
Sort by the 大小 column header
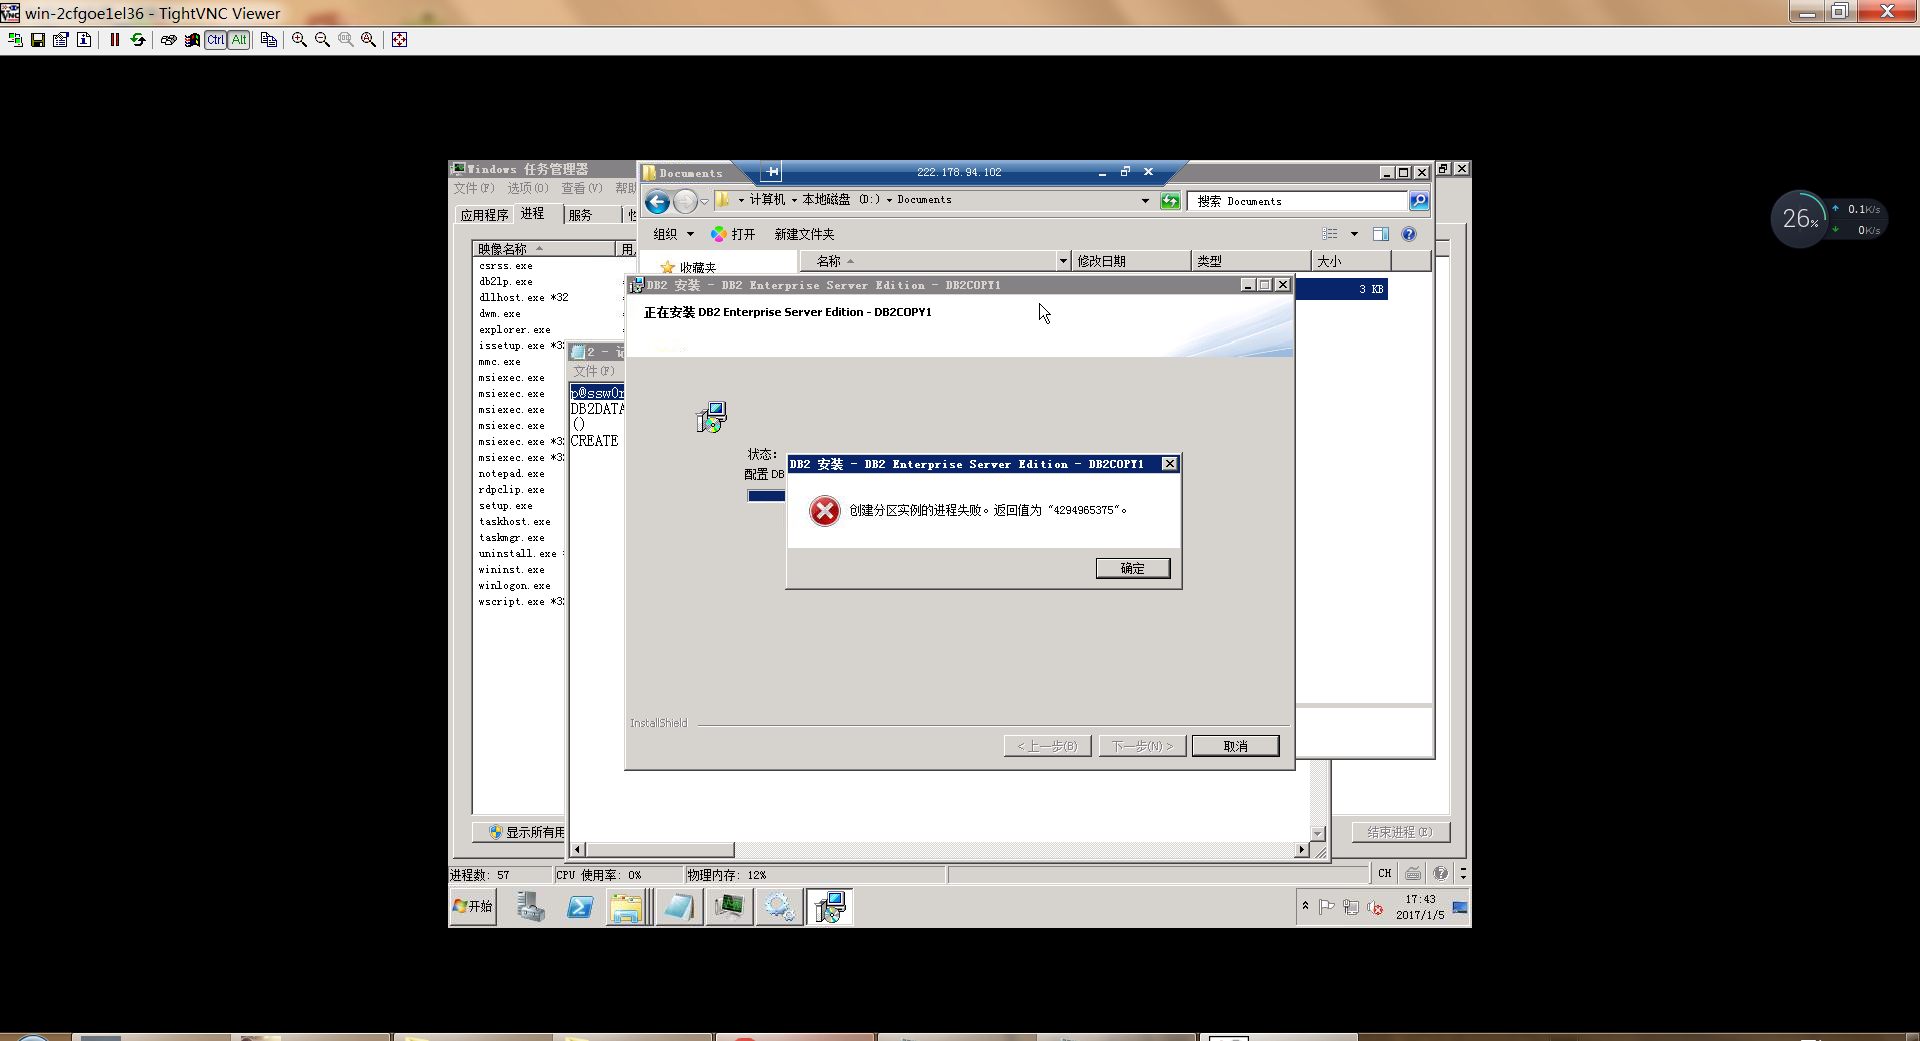pos(1351,261)
